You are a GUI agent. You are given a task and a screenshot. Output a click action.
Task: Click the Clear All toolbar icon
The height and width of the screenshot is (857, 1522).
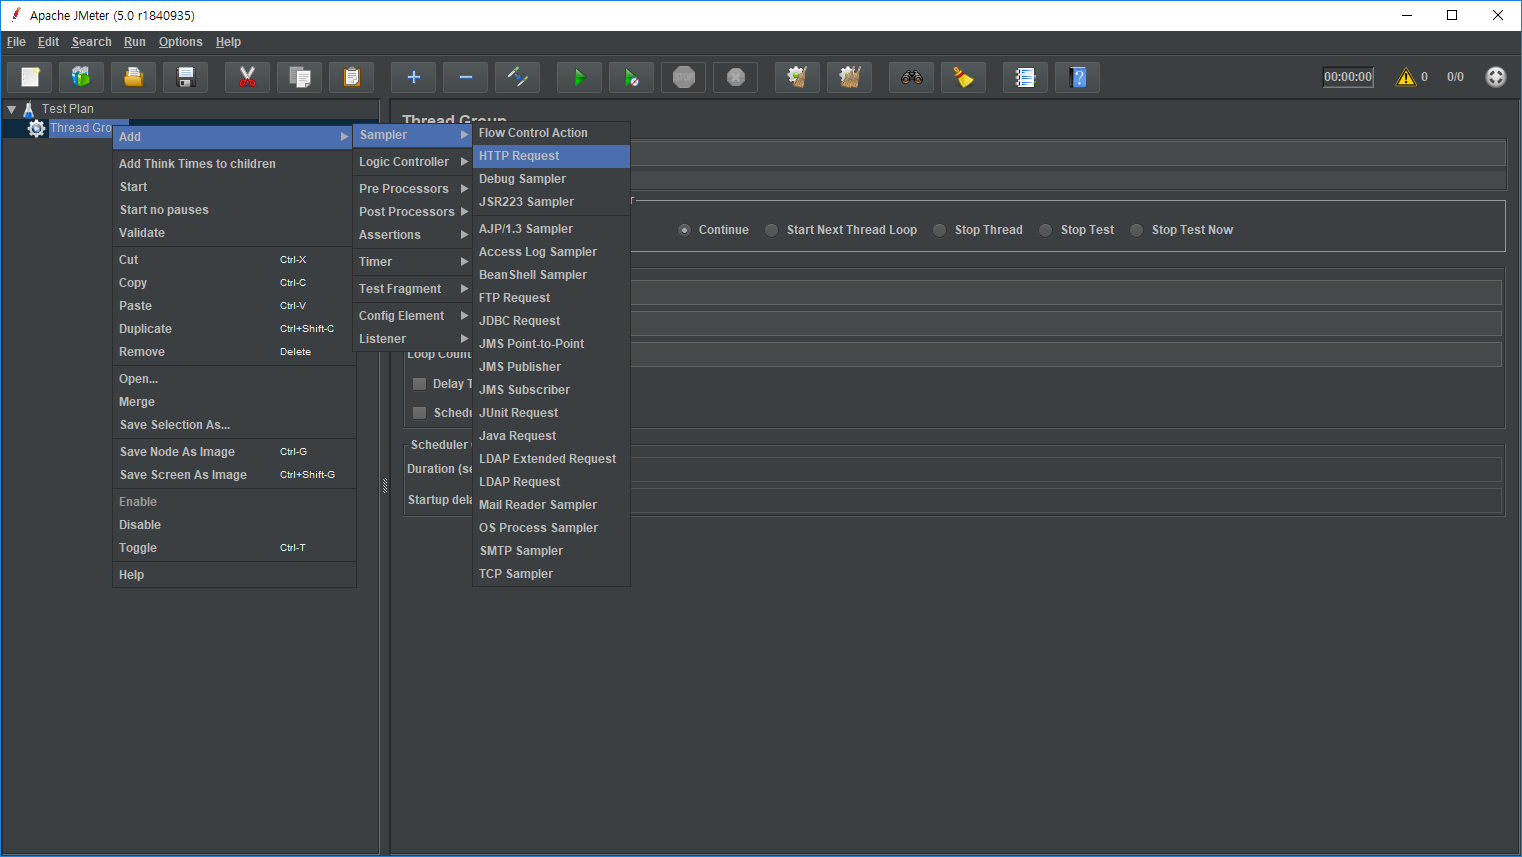coord(849,77)
